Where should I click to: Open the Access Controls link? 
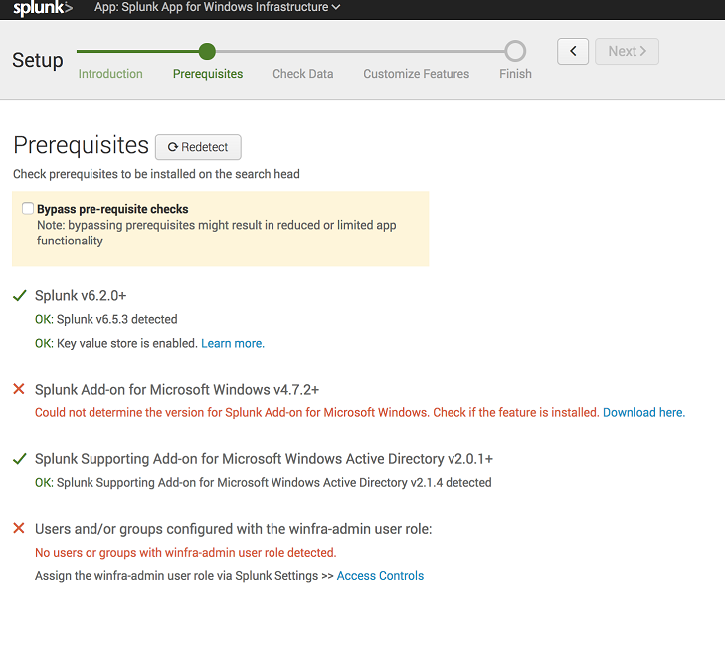(380, 576)
